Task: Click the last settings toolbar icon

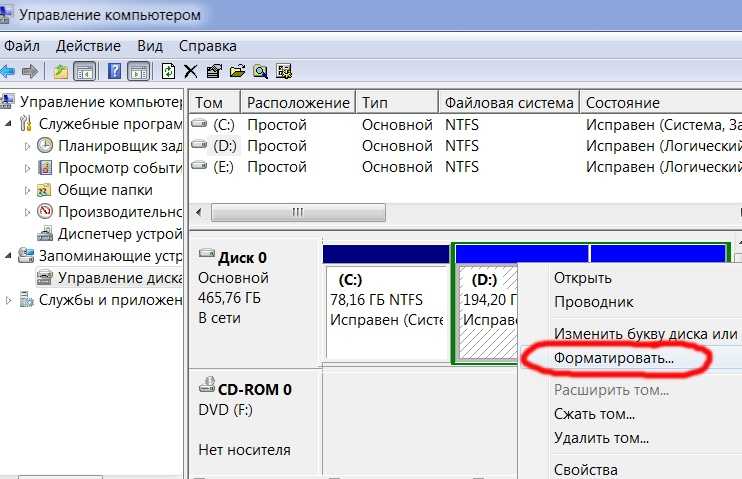Action: (284, 71)
